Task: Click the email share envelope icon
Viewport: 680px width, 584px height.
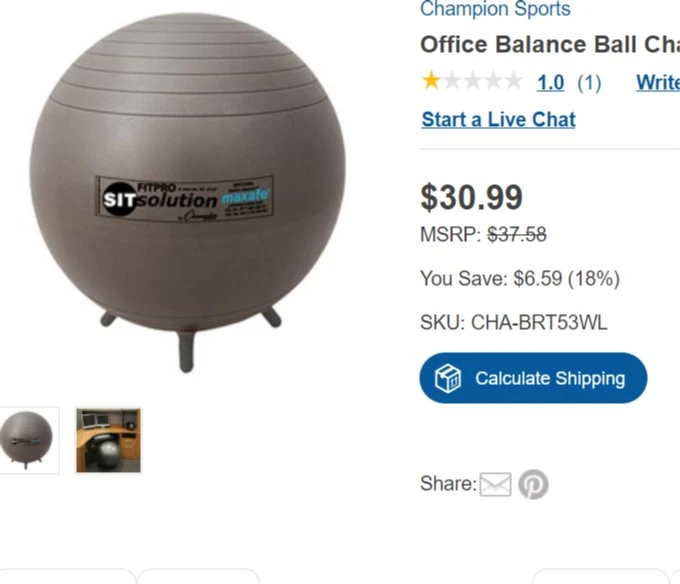Action: click(495, 484)
